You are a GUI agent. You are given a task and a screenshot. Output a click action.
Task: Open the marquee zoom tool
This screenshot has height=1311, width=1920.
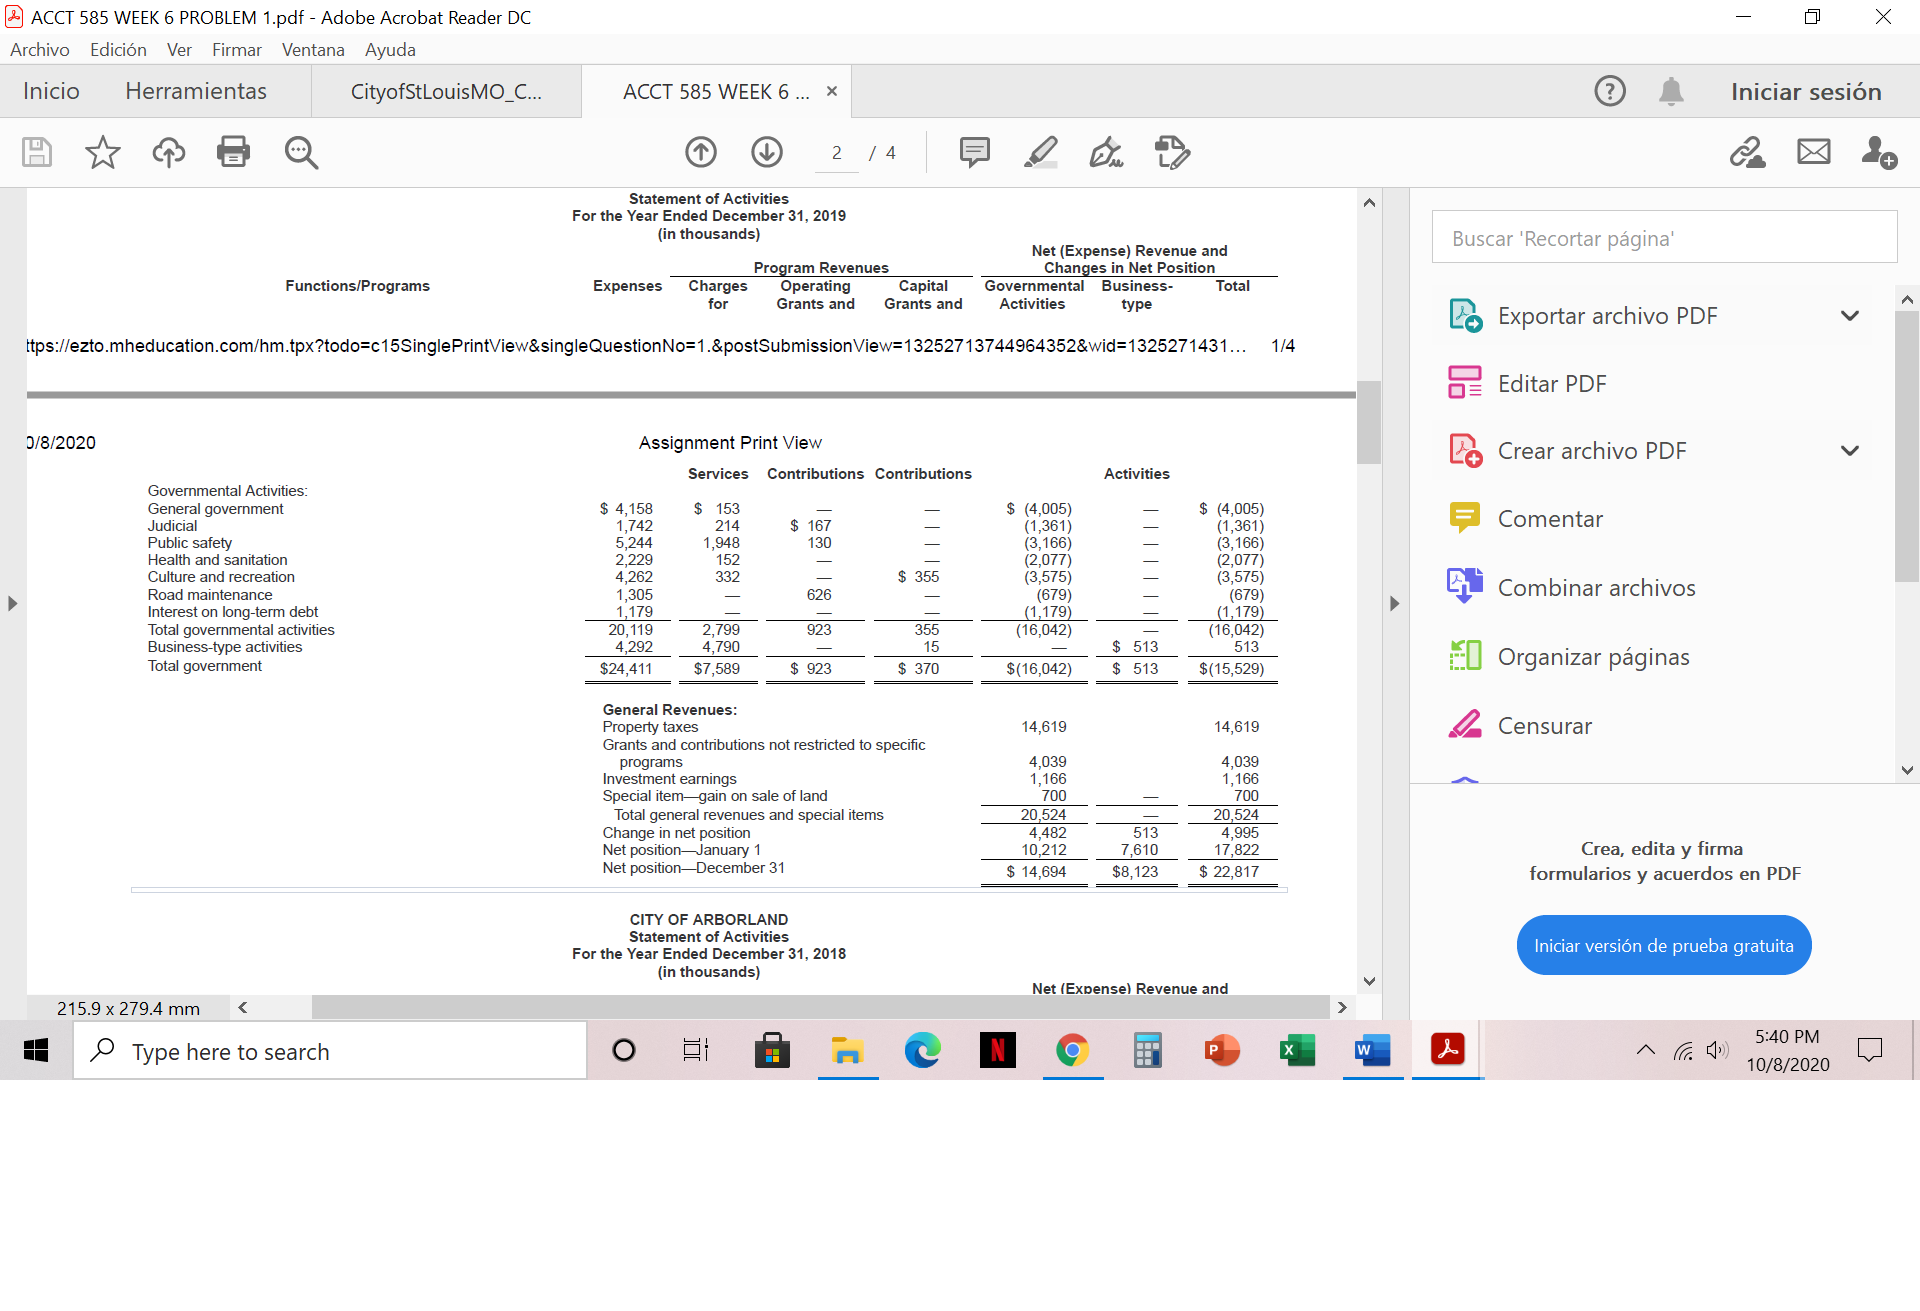300,152
